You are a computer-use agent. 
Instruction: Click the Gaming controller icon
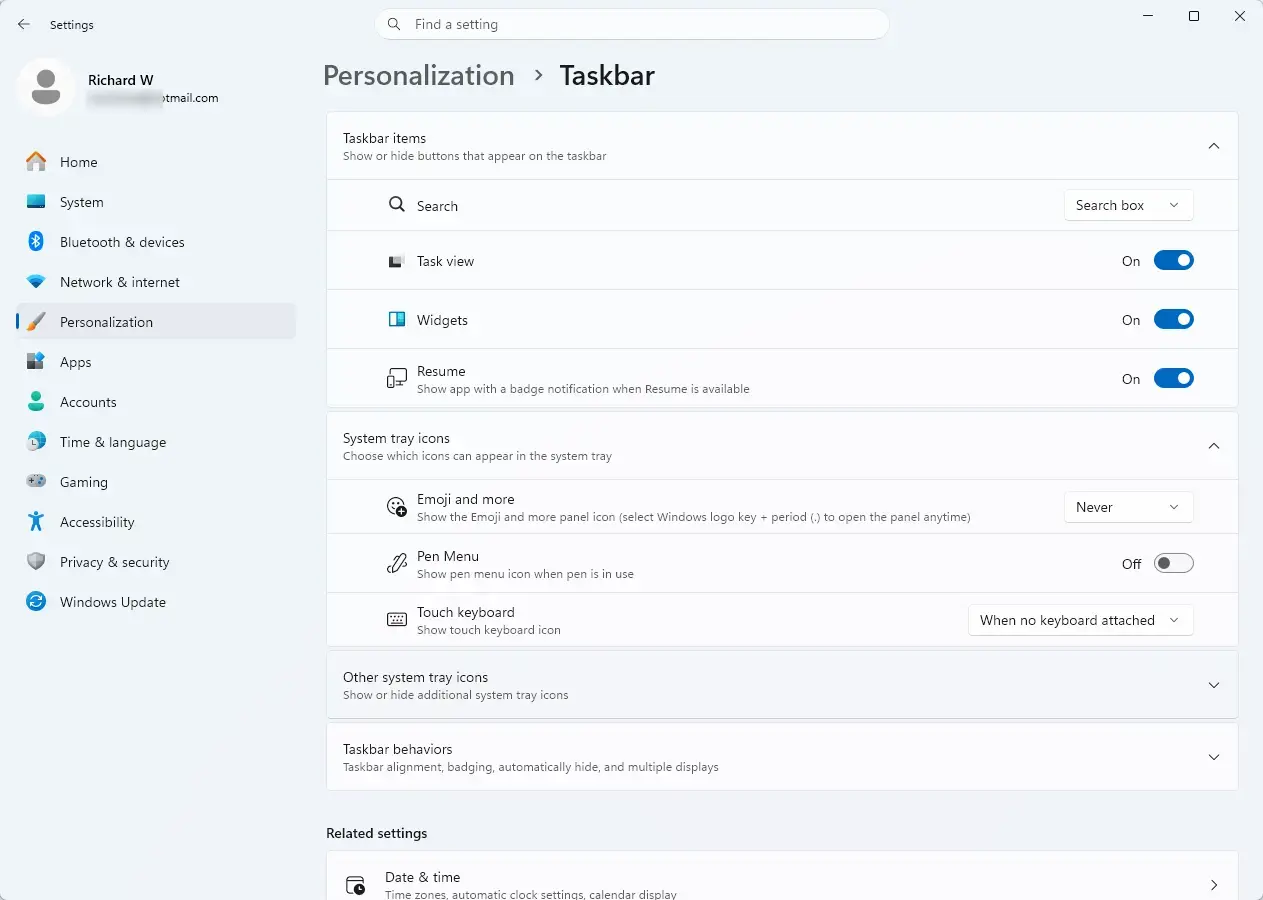36,482
